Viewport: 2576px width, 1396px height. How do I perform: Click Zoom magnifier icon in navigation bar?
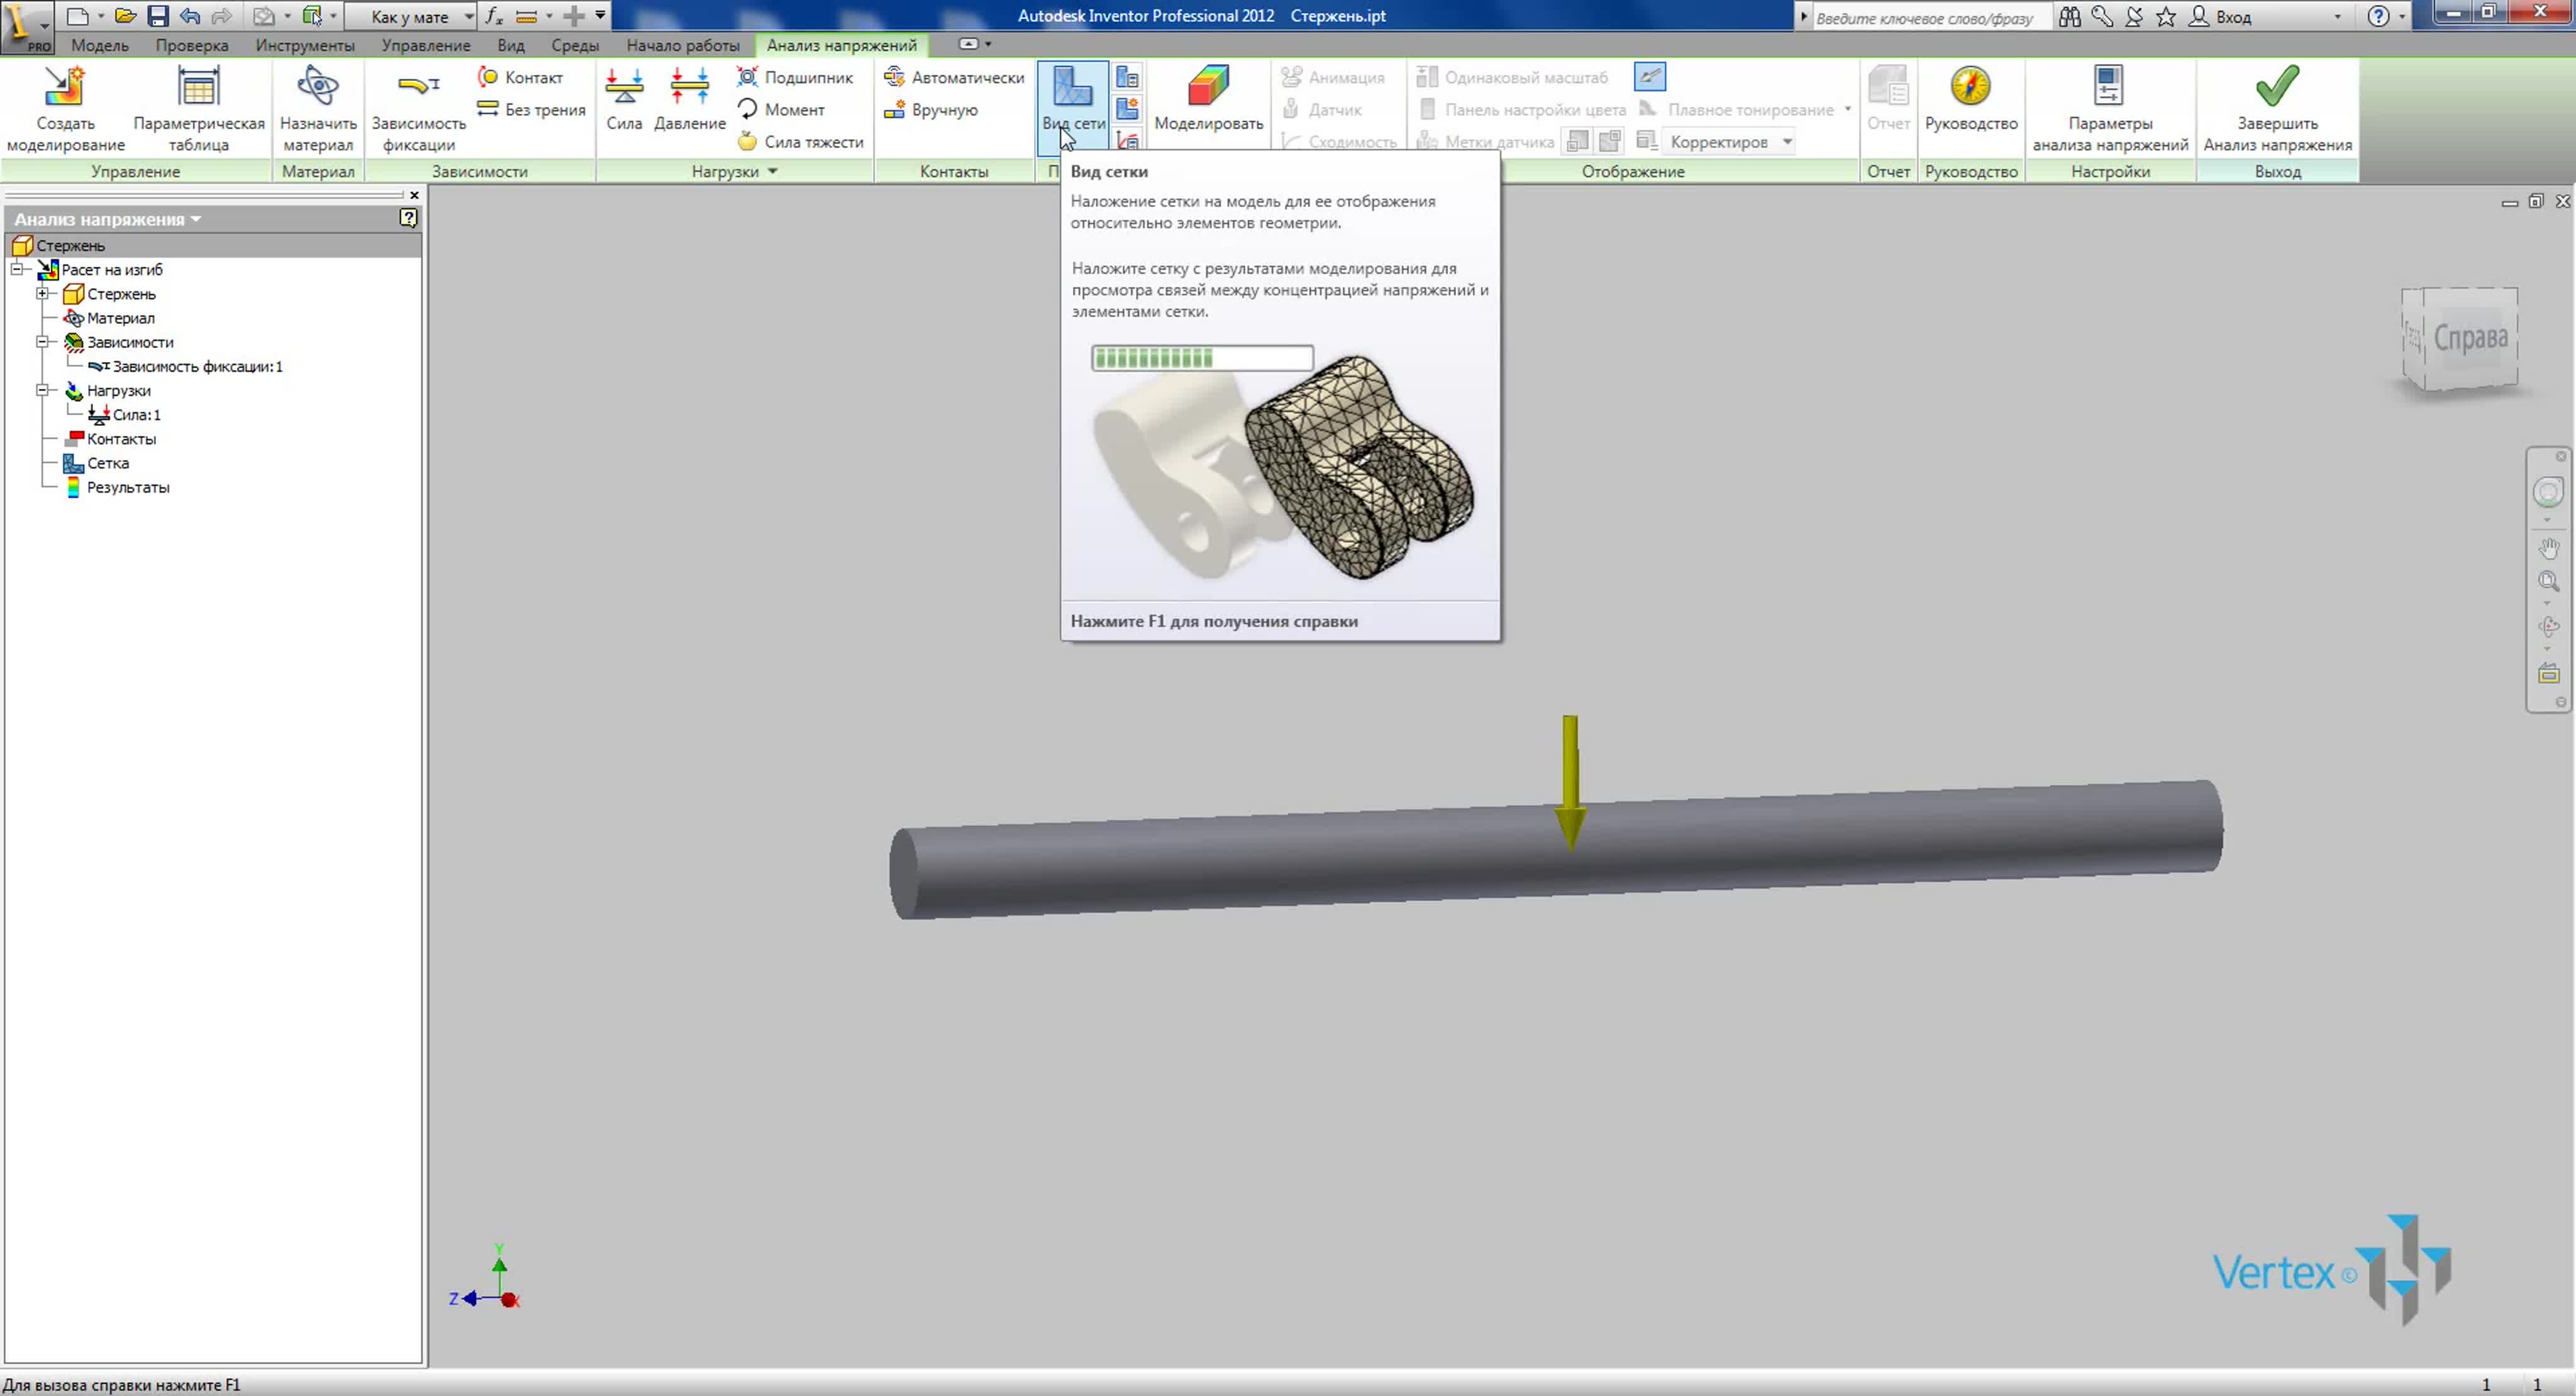coord(2548,581)
